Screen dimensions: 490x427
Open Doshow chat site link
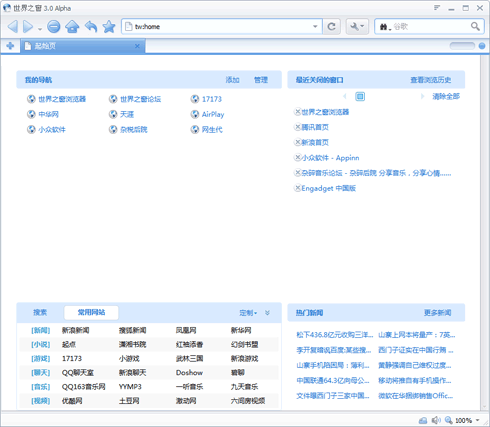click(x=189, y=373)
